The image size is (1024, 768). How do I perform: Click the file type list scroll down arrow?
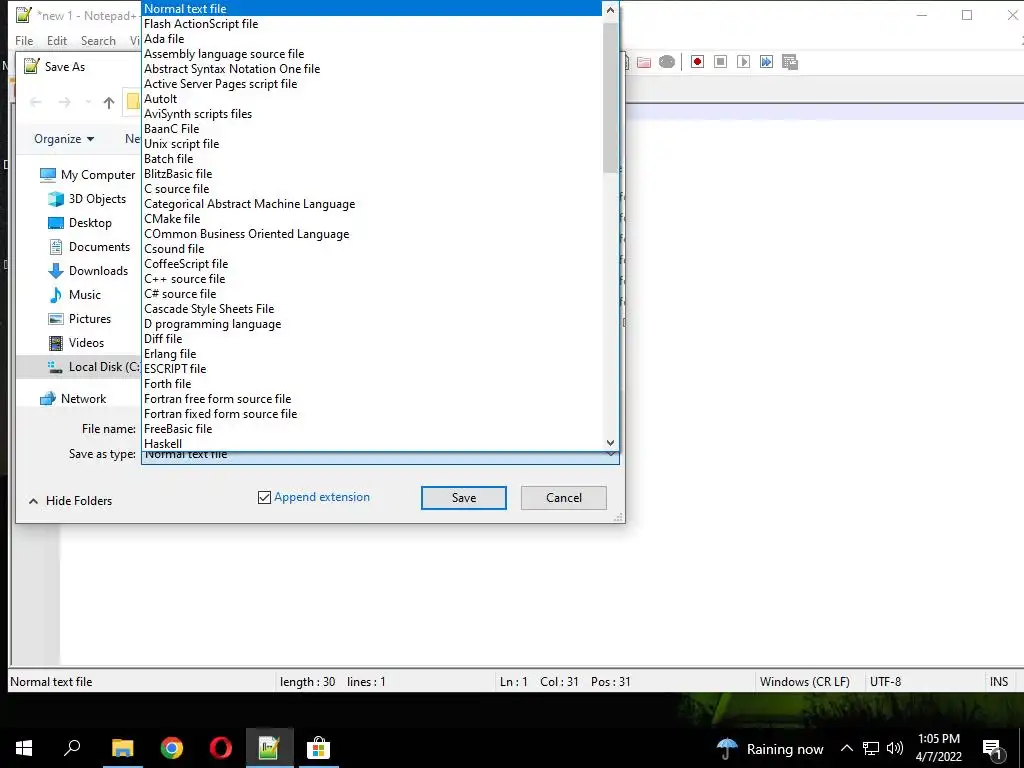(610, 443)
